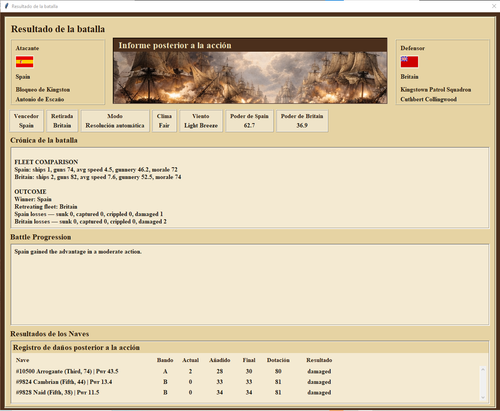
Task: Click the 'Defensor' label
Action: tap(413, 48)
